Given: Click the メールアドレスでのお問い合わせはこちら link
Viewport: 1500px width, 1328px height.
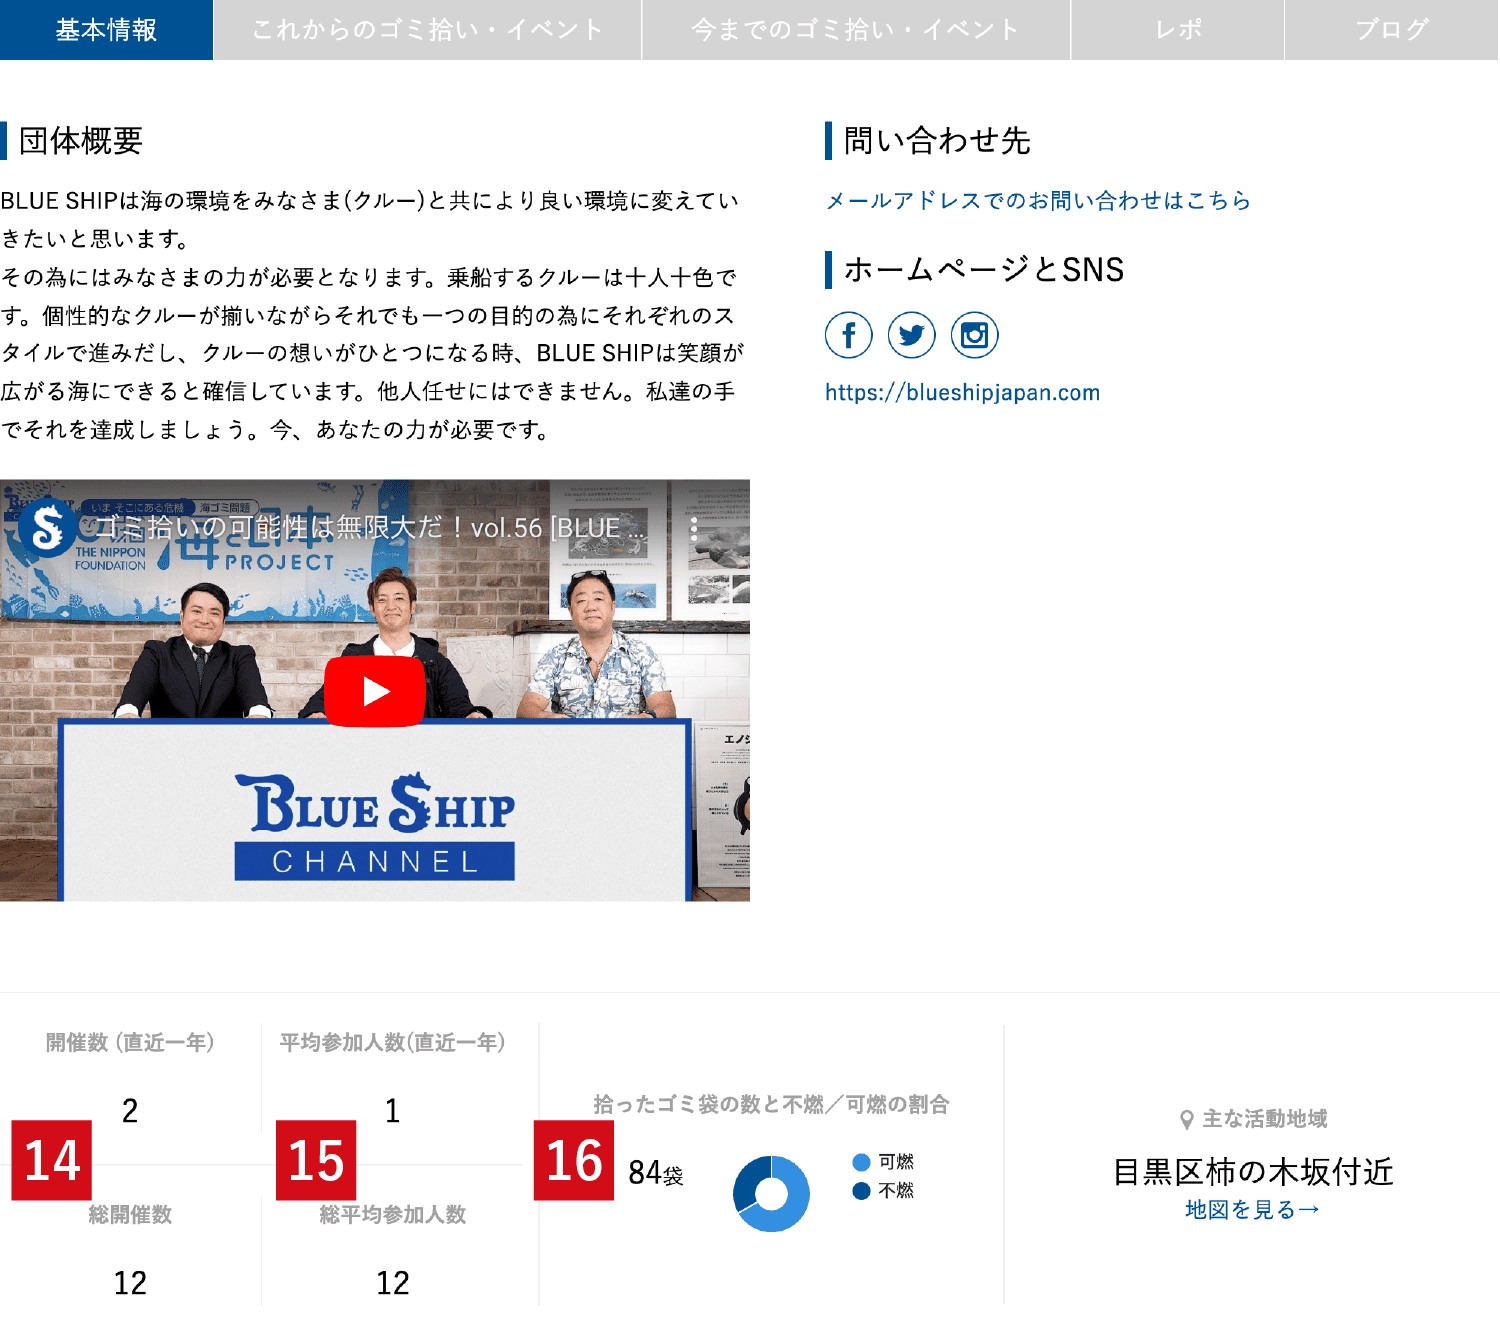Looking at the screenshot, I should 1037,201.
